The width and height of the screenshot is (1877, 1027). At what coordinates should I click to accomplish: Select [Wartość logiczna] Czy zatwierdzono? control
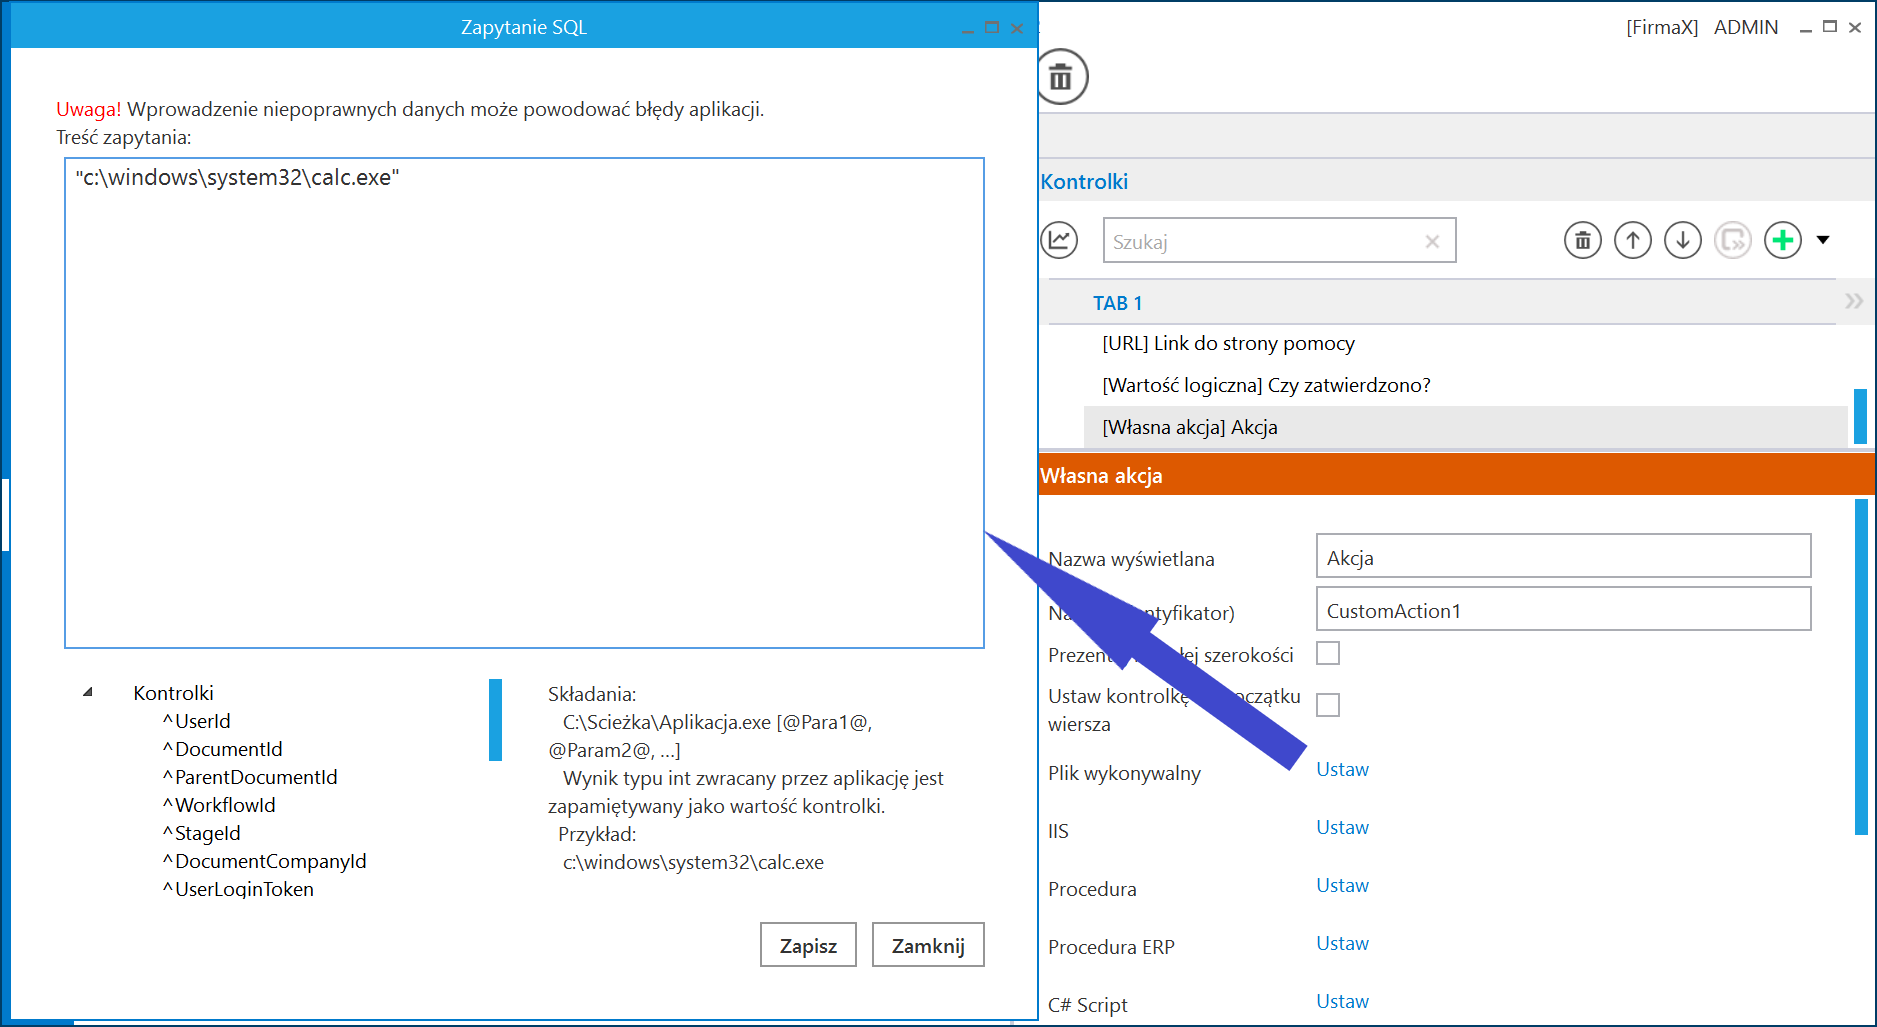1266,385
